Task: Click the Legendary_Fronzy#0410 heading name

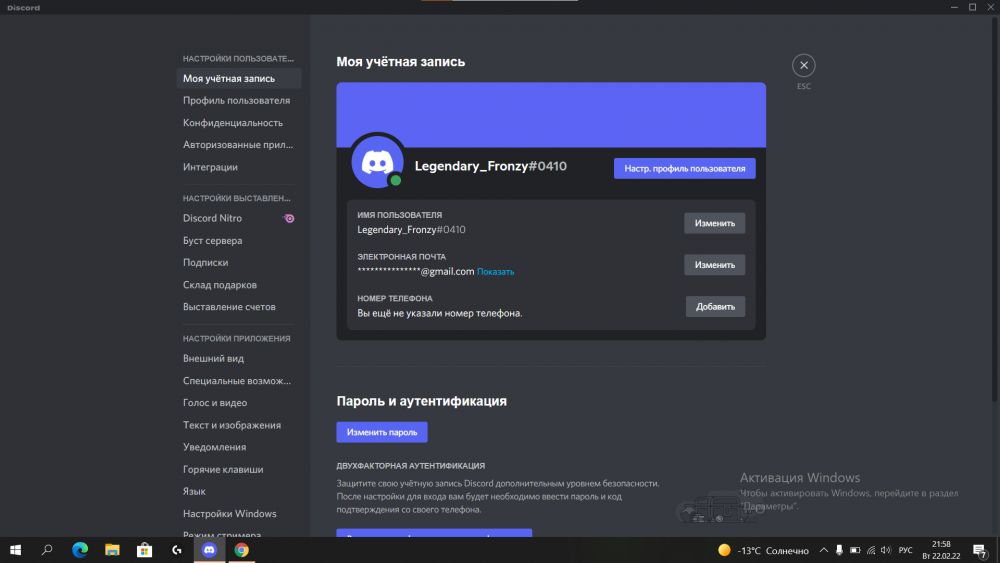Action: [x=490, y=166]
